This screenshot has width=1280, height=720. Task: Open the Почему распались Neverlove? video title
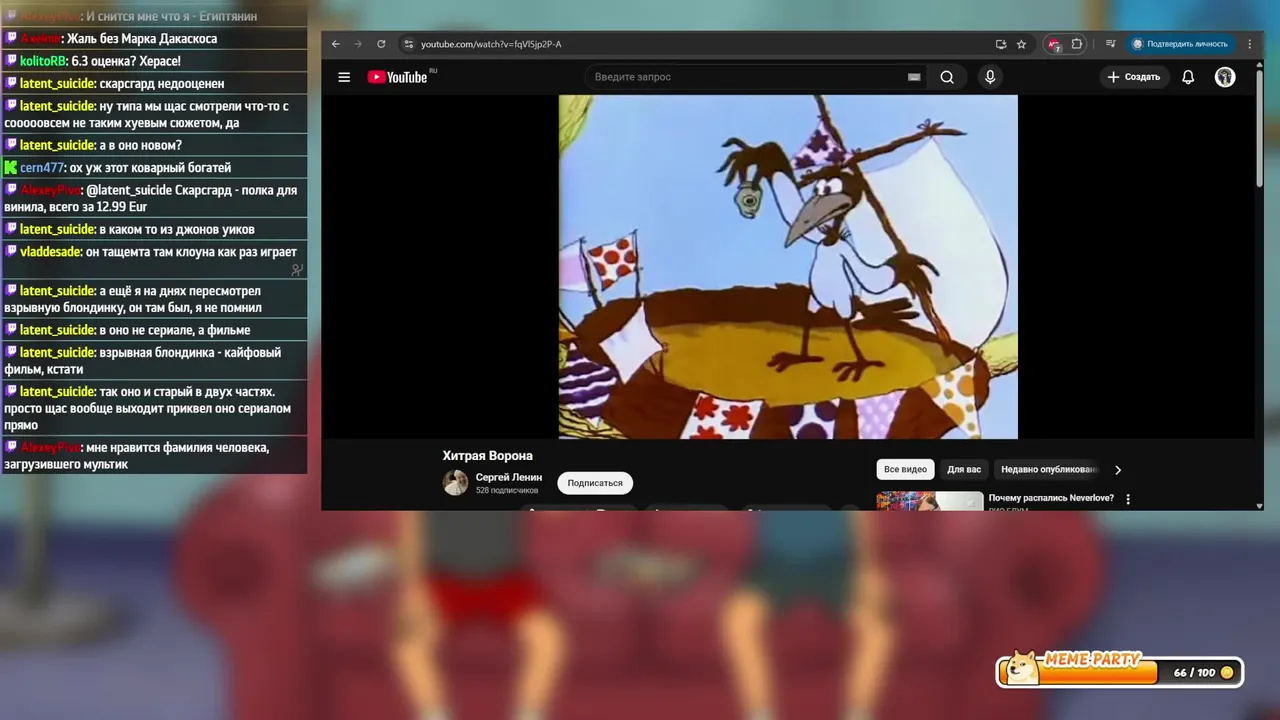[x=1051, y=498]
